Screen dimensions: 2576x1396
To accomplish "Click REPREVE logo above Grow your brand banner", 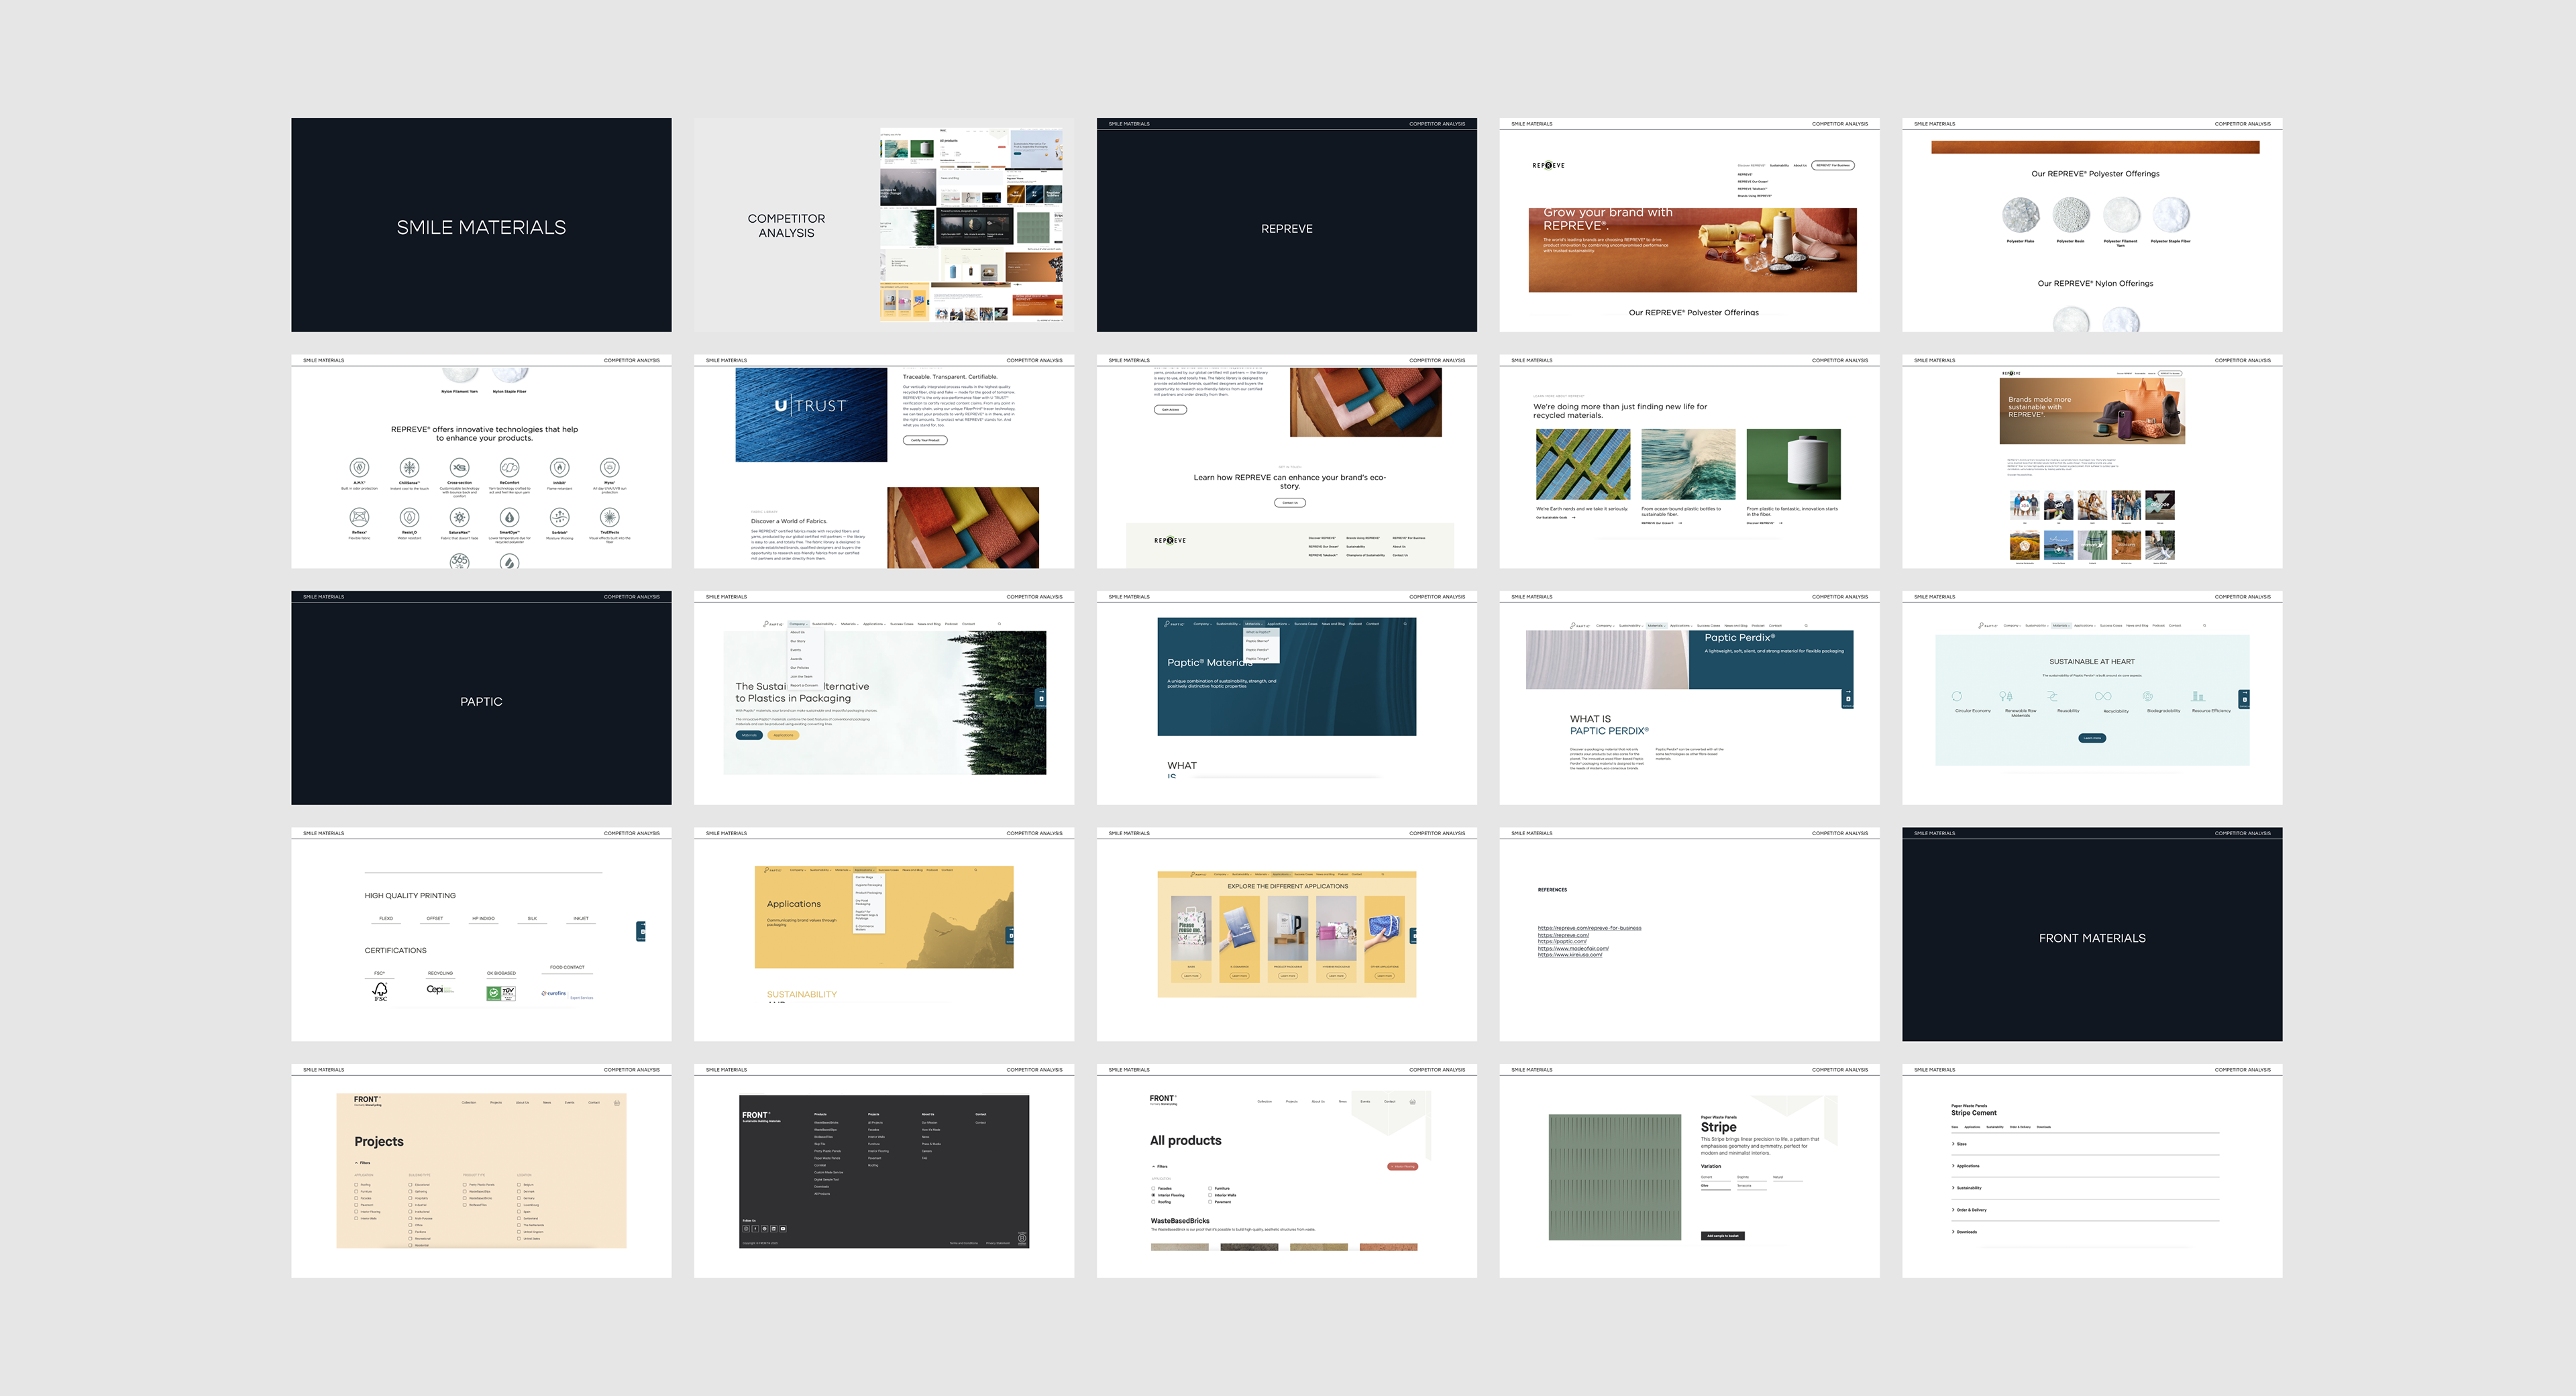I will 1548,166.
